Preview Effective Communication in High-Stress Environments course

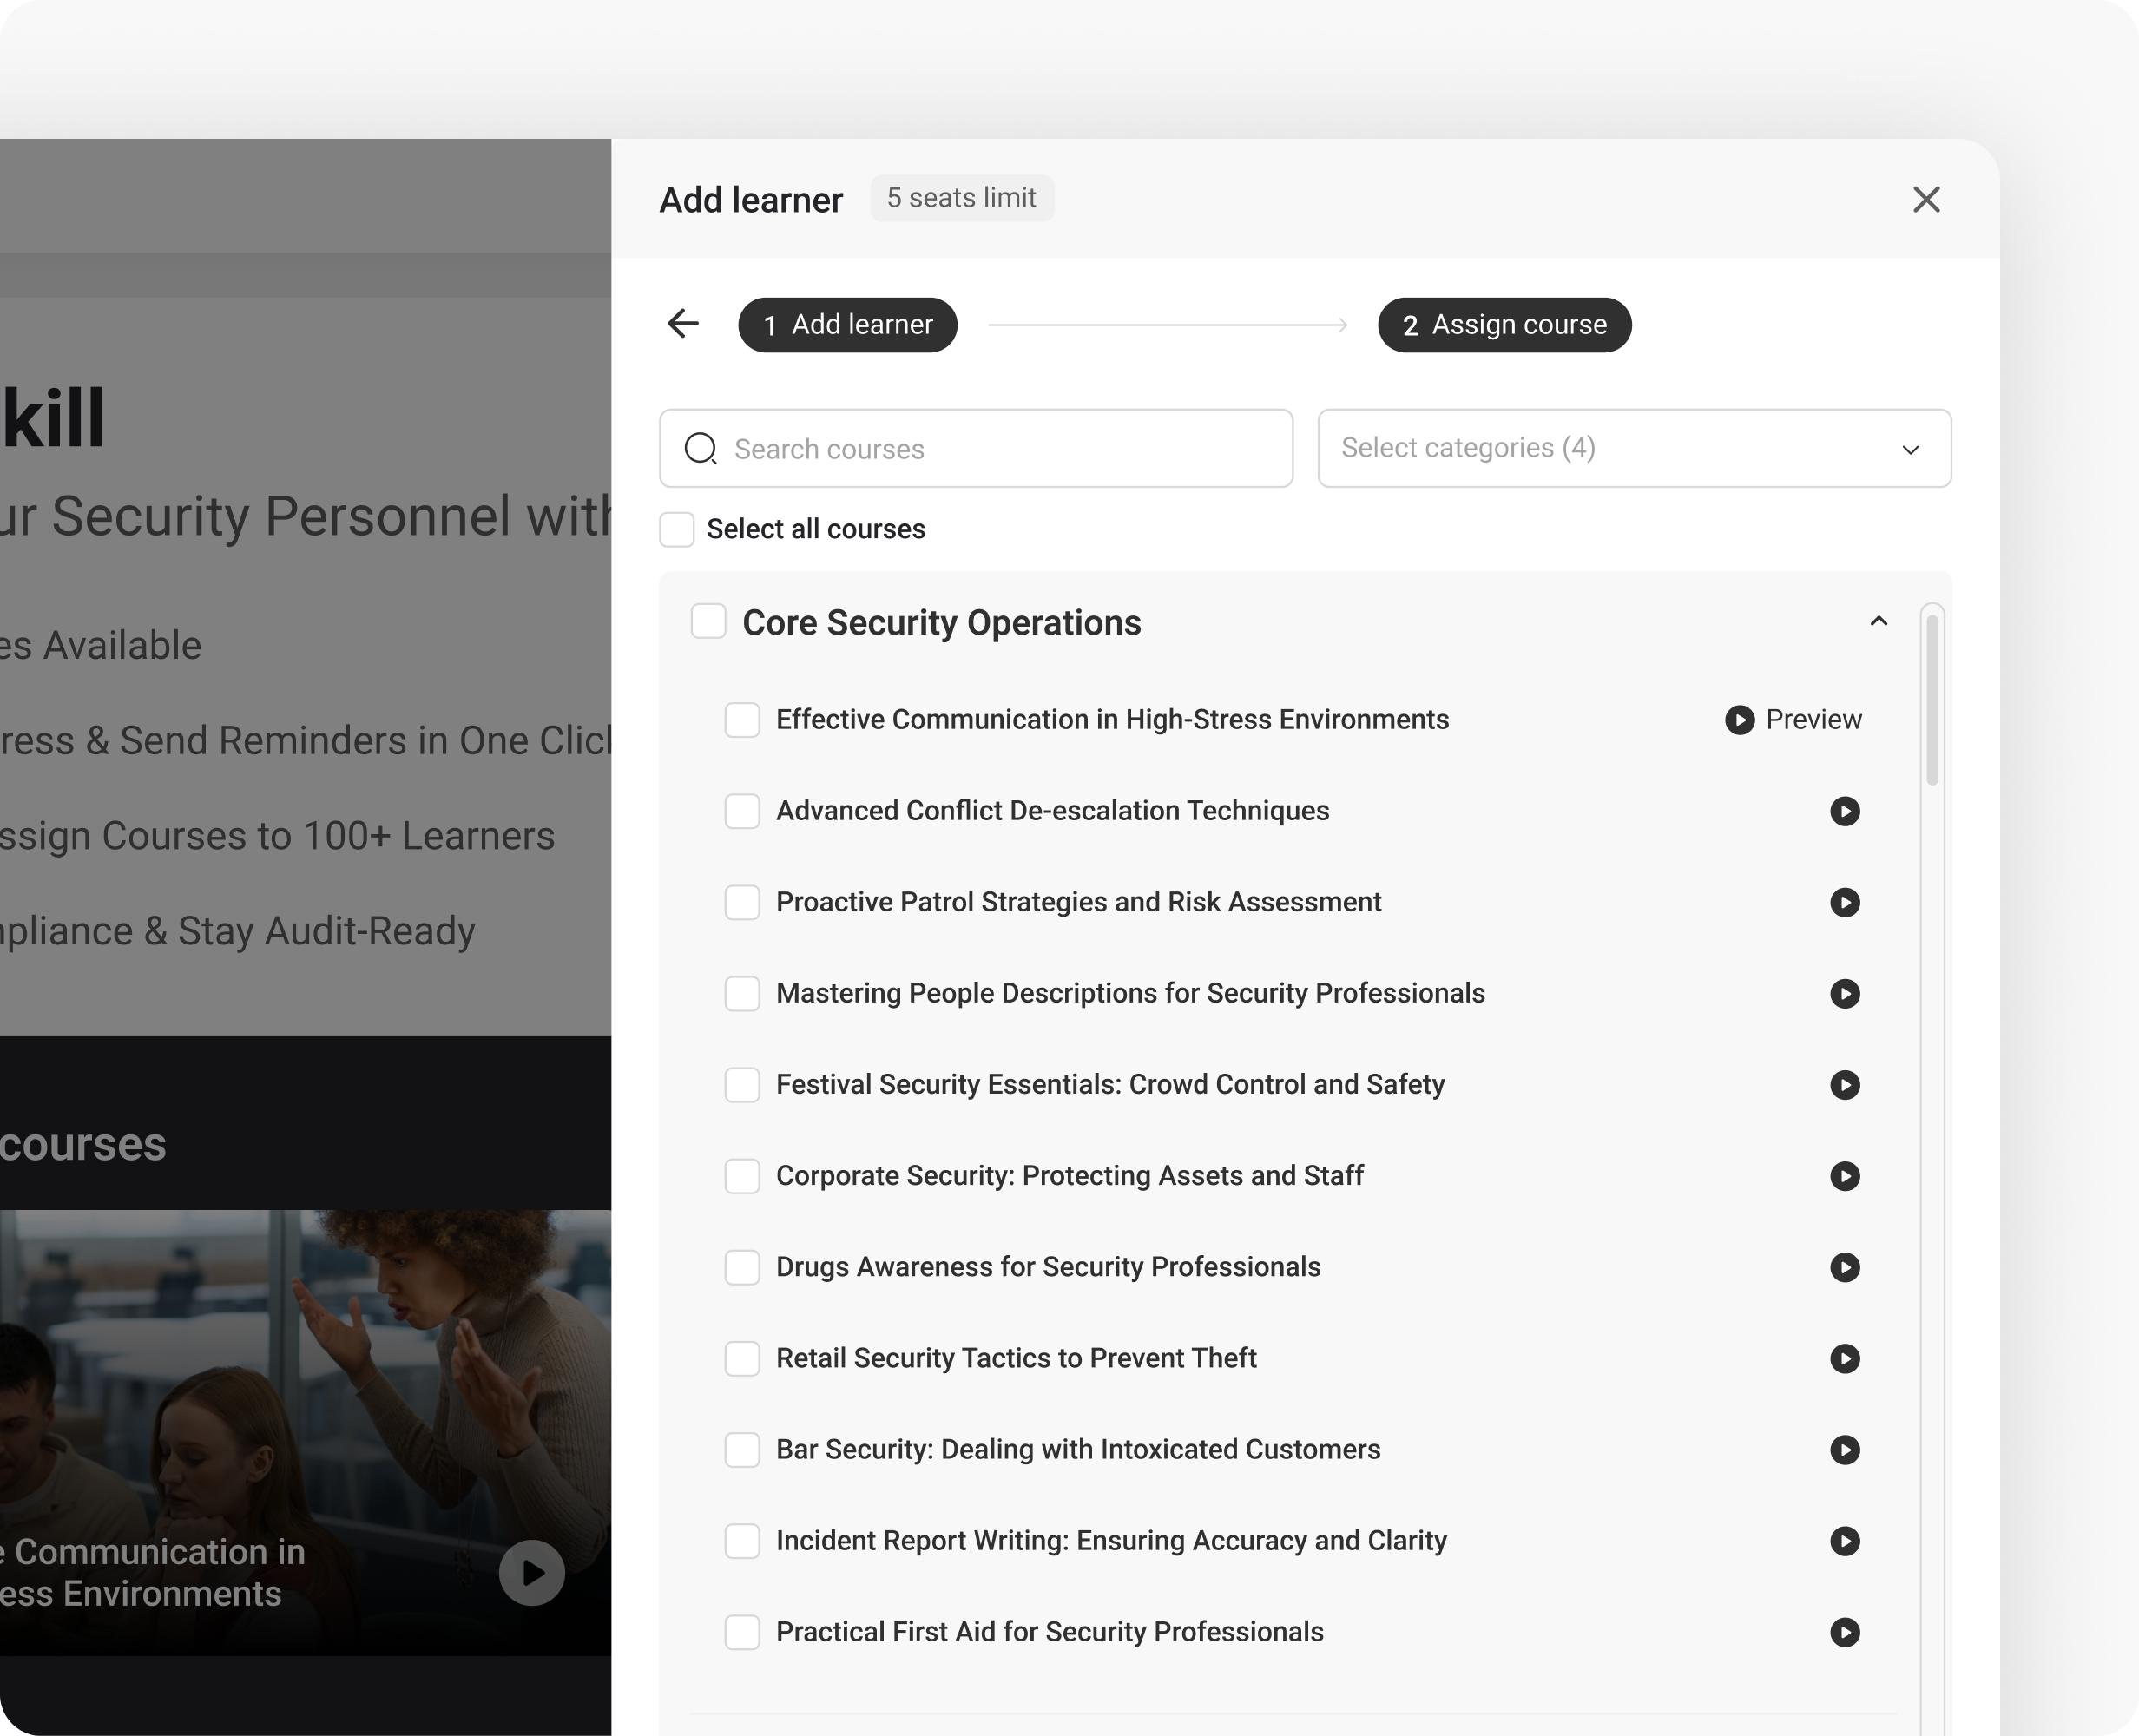[x=1793, y=720]
